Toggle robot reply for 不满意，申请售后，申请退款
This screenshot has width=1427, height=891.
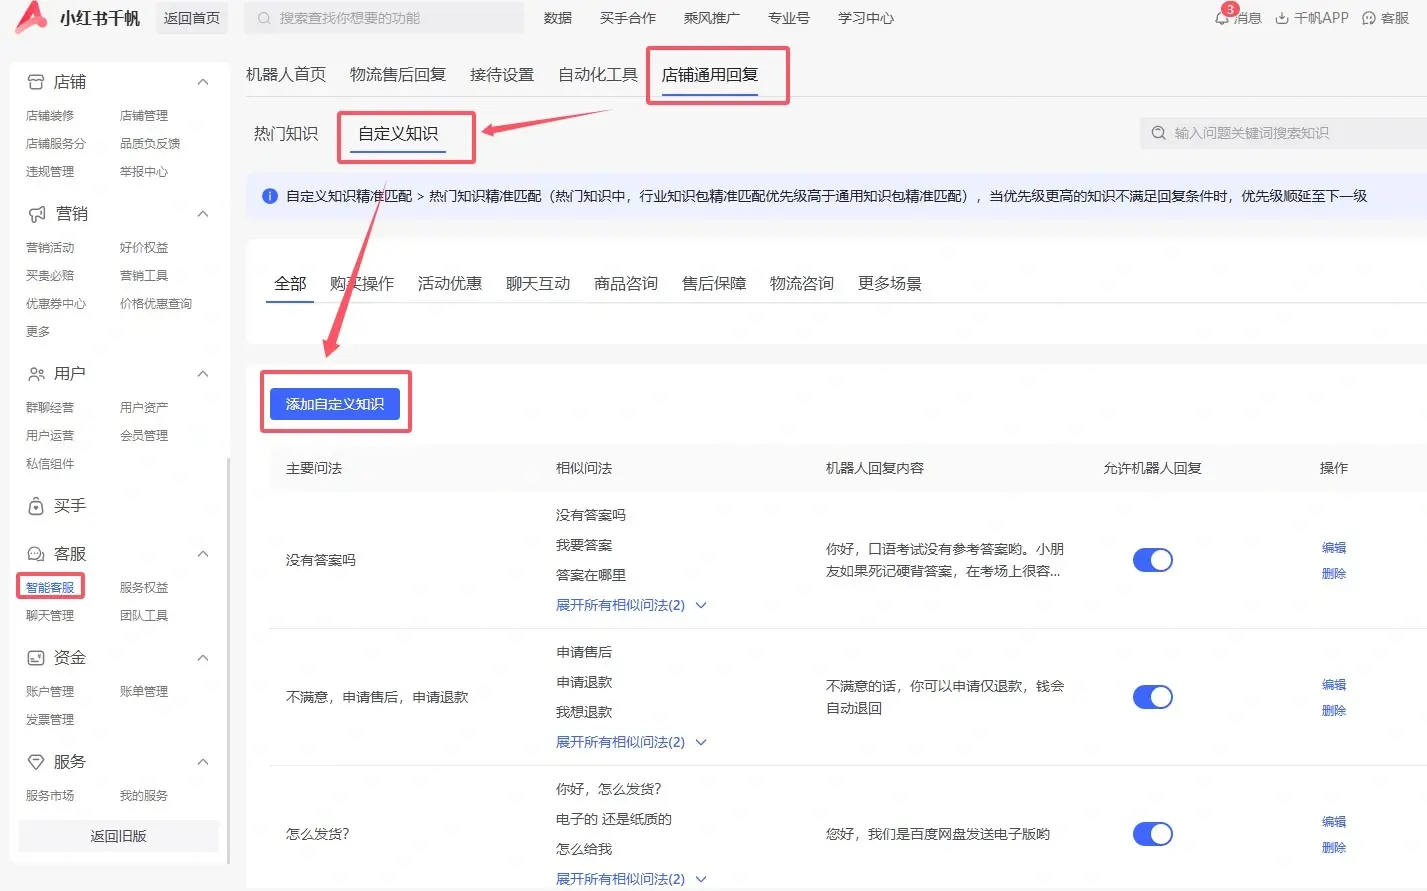[1152, 697]
